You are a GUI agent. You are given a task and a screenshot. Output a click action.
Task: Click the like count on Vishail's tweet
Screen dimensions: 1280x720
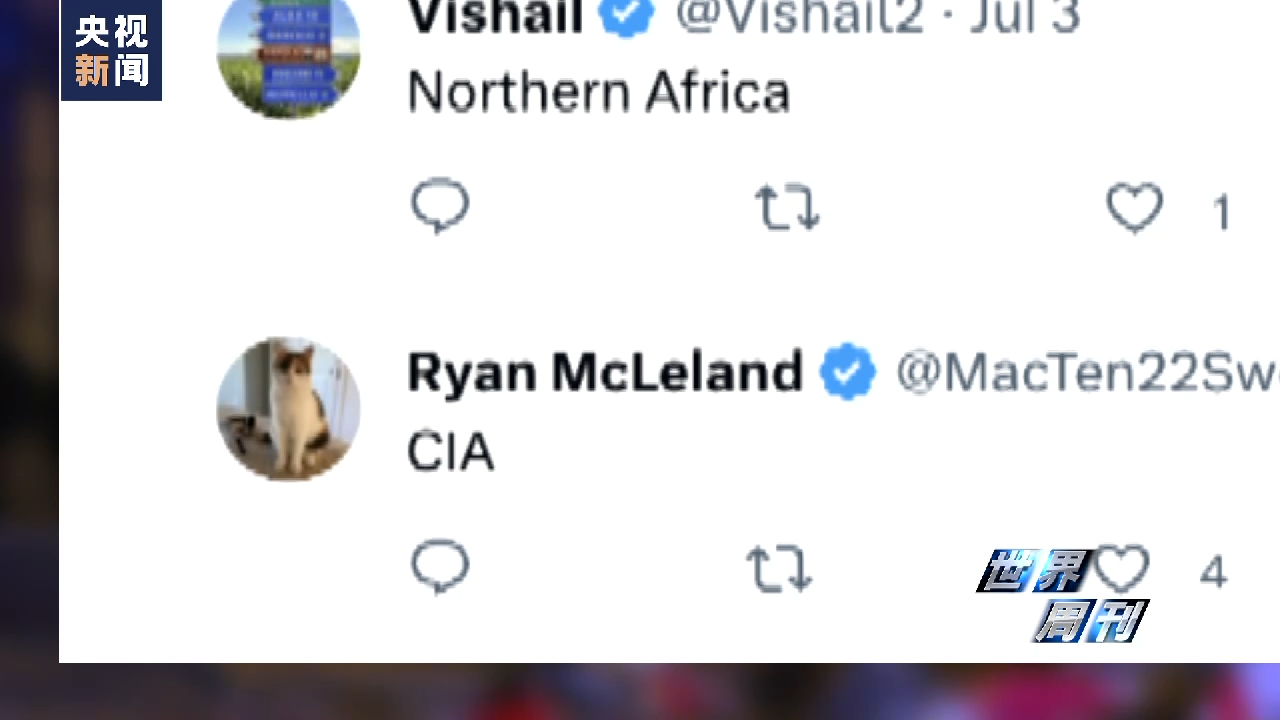pos(1221,212)
